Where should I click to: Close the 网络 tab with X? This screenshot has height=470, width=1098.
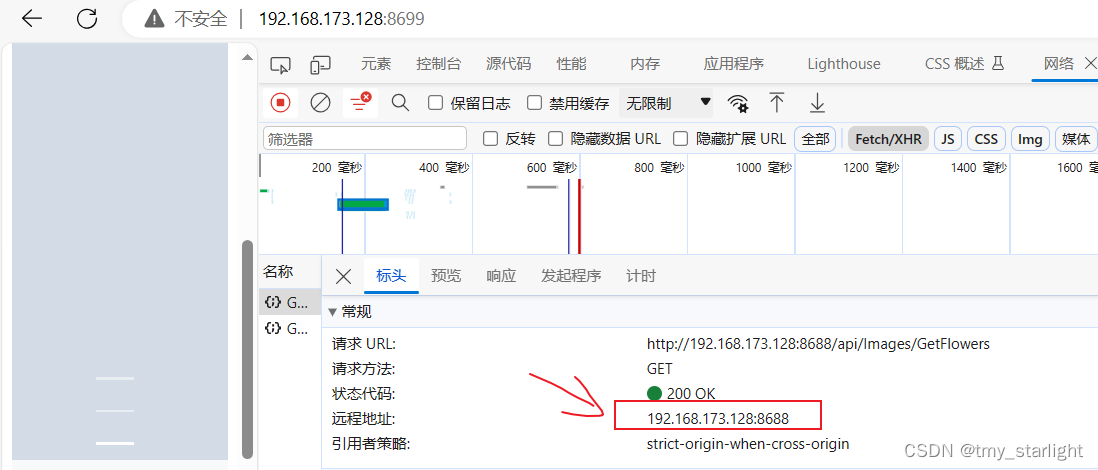[x=1090, y=64]
